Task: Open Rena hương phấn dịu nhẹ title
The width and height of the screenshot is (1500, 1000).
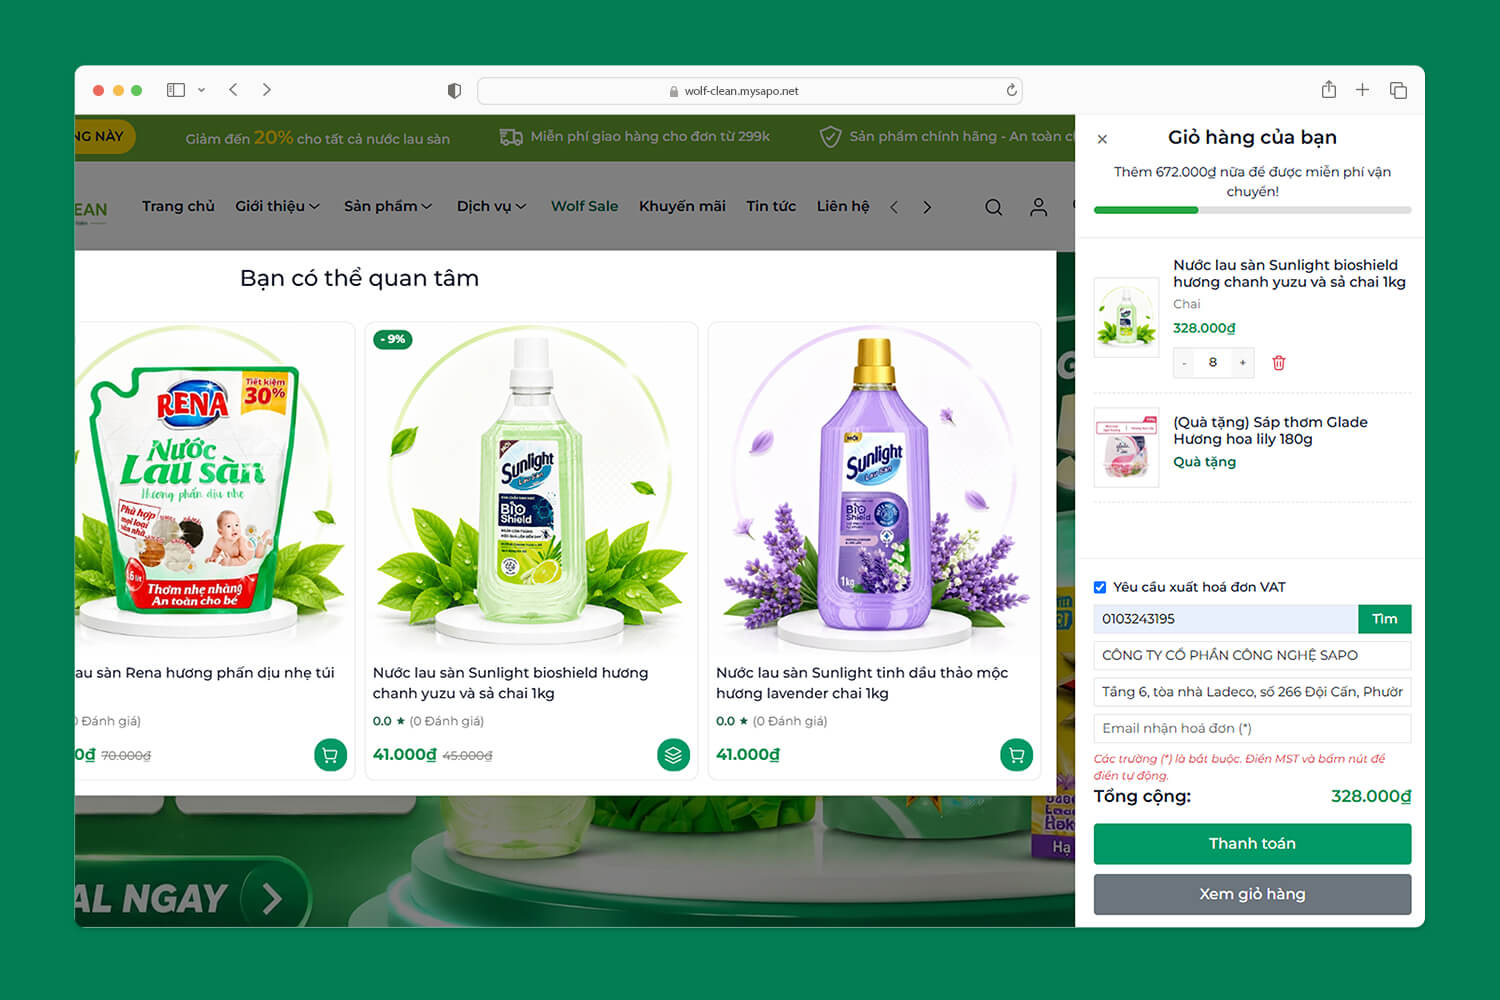Action: tap(205, 673)
